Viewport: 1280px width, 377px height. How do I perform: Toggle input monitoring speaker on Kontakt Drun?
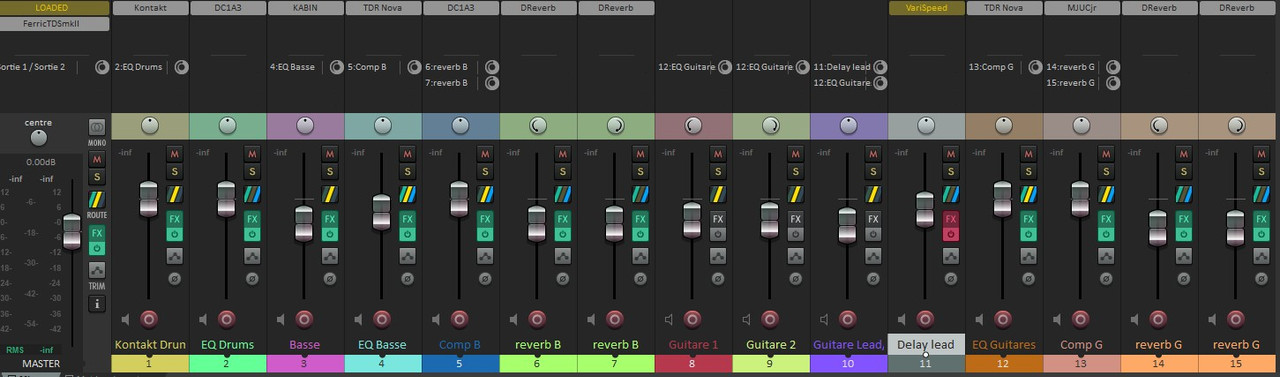(x=125, y=320)
